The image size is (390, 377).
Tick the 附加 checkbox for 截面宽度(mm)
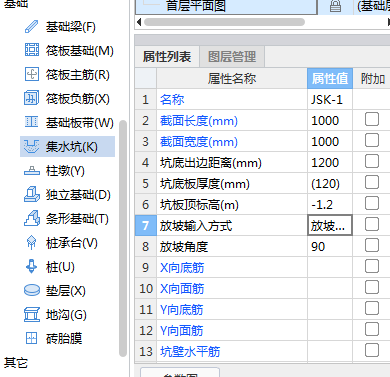click(x=372, y=140)
